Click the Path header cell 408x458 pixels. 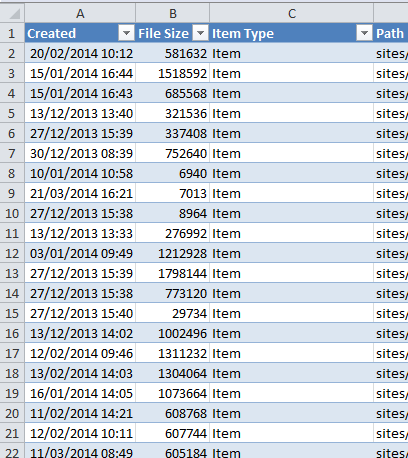click(x=391, y=33)
